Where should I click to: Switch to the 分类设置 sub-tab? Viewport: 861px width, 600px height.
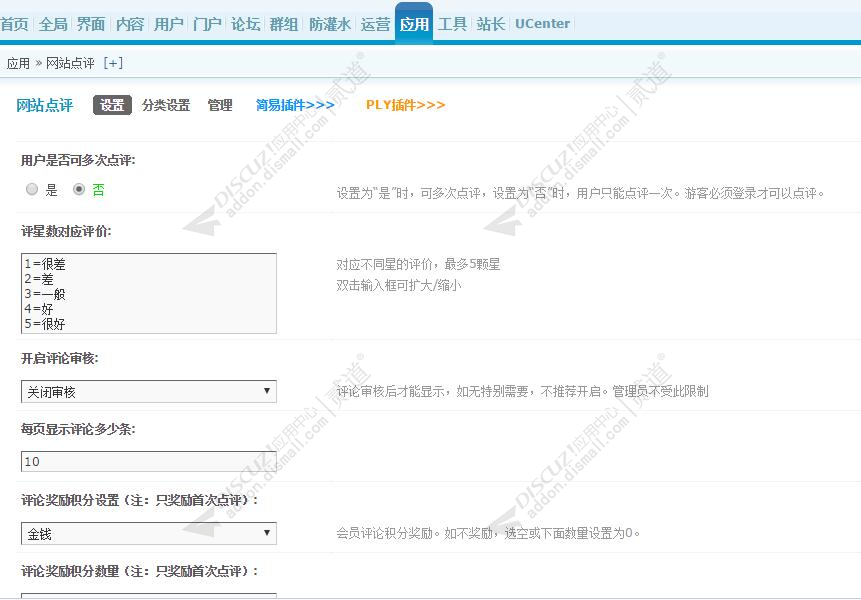click(166, 105)
